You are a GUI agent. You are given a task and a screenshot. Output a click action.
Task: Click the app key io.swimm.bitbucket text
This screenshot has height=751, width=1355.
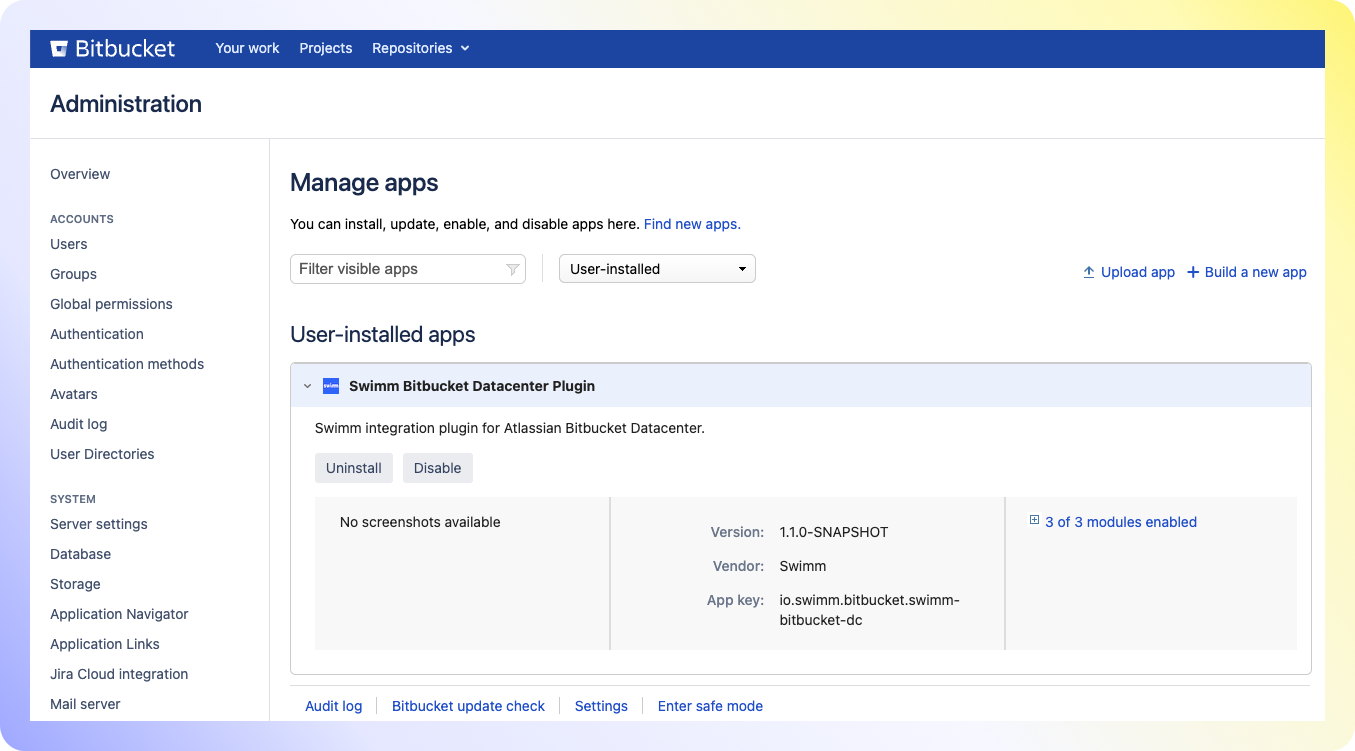coord(870,610)
